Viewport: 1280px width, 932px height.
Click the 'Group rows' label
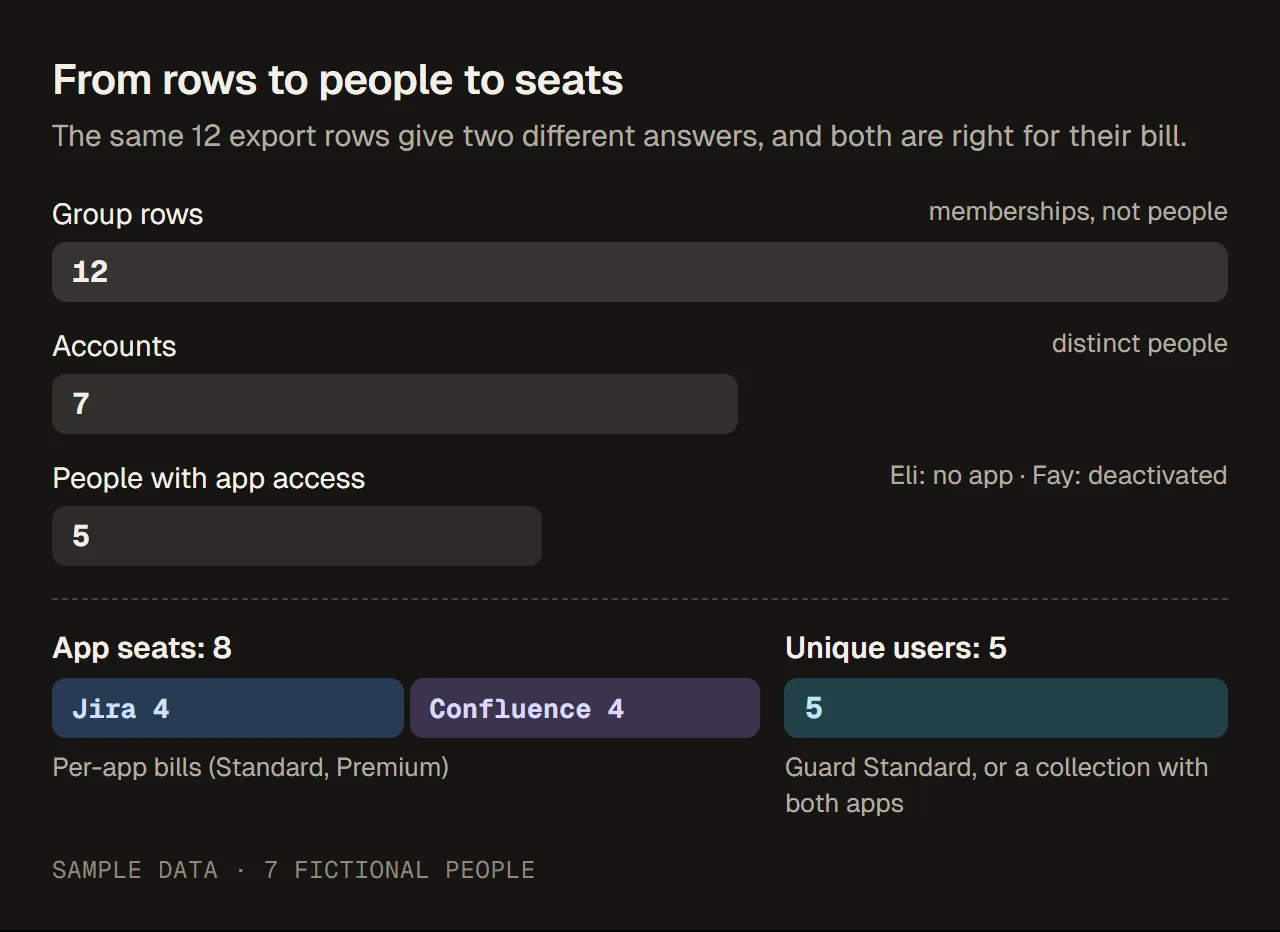(x=127, y=214)
